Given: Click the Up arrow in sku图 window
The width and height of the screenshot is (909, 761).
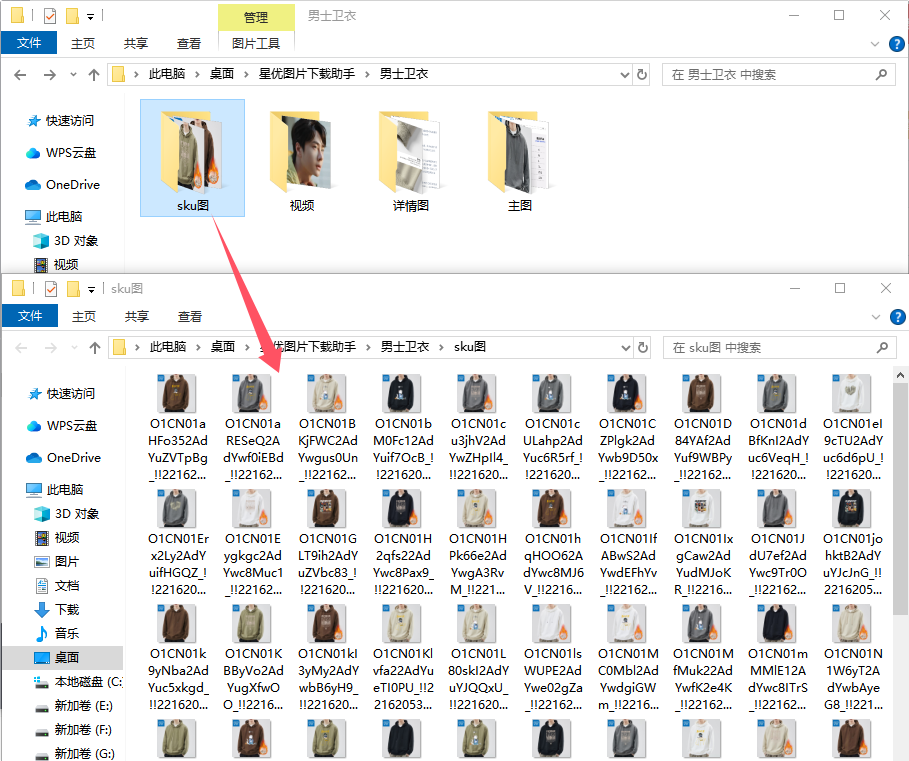Looking at the screenshot, I should click(94, 348).
